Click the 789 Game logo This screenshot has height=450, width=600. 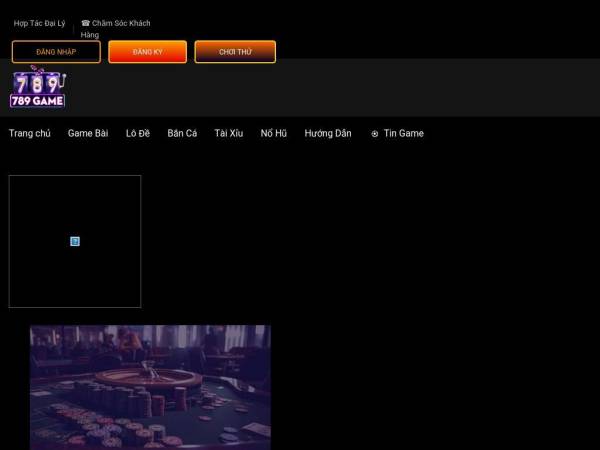[37, 88]
